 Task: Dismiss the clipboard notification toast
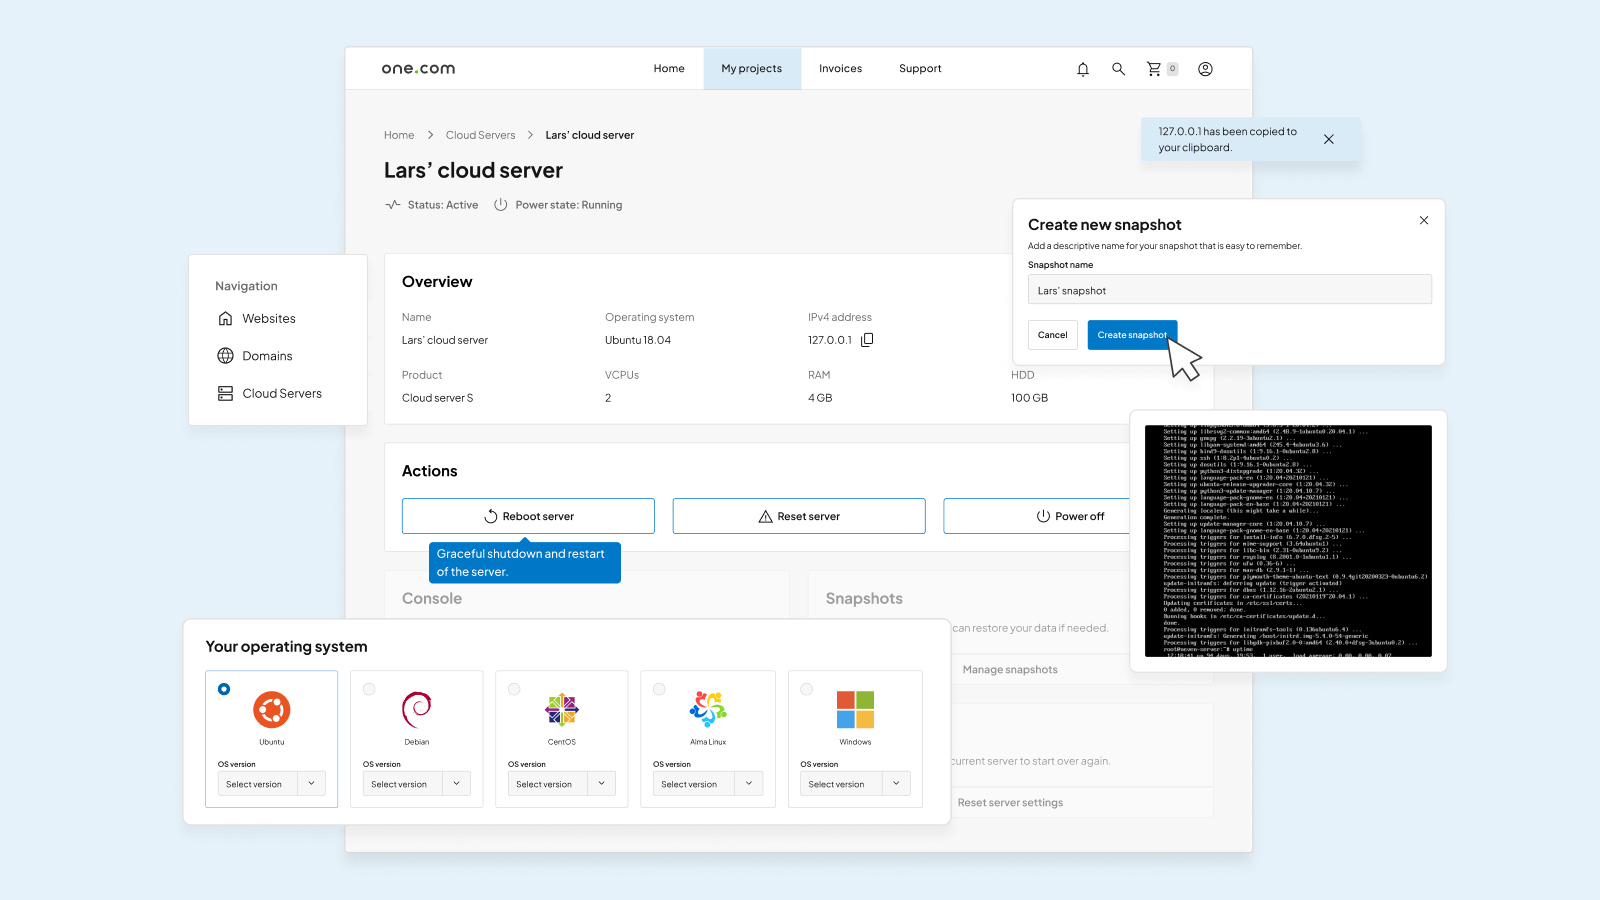click(x=1329, y=139)
